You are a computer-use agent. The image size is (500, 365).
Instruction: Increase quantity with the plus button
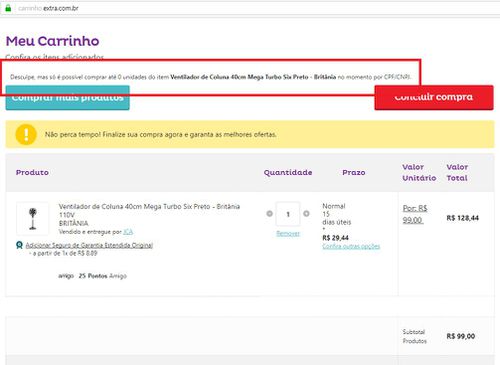[306, 214]
